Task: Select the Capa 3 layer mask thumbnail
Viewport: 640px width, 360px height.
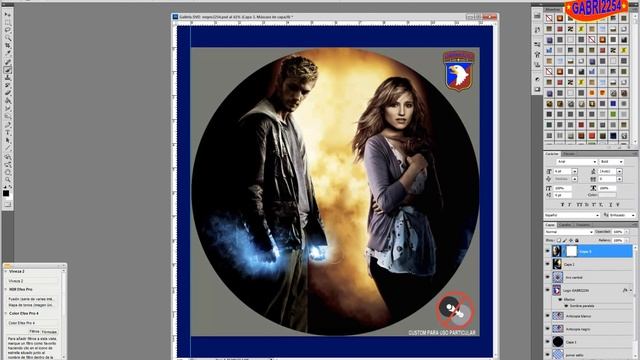Action: (571, 251)
